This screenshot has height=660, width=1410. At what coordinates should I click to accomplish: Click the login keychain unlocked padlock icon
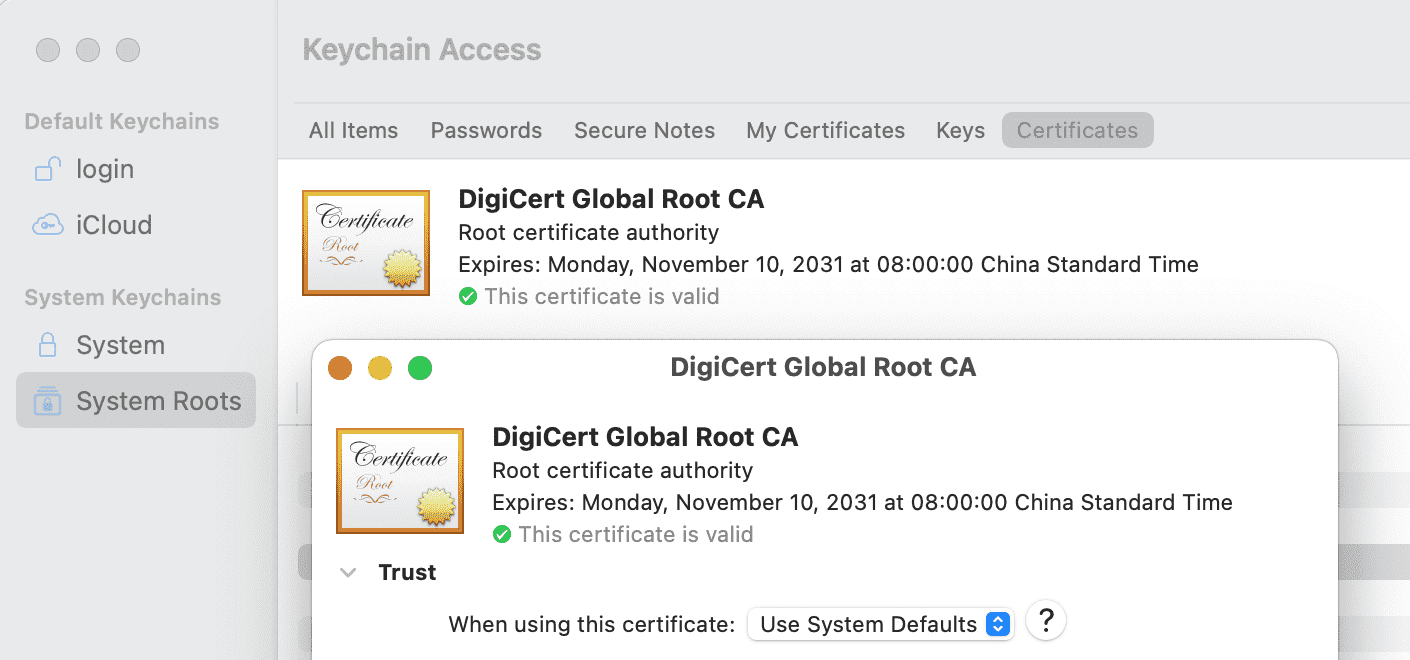(x=47, y=170)
